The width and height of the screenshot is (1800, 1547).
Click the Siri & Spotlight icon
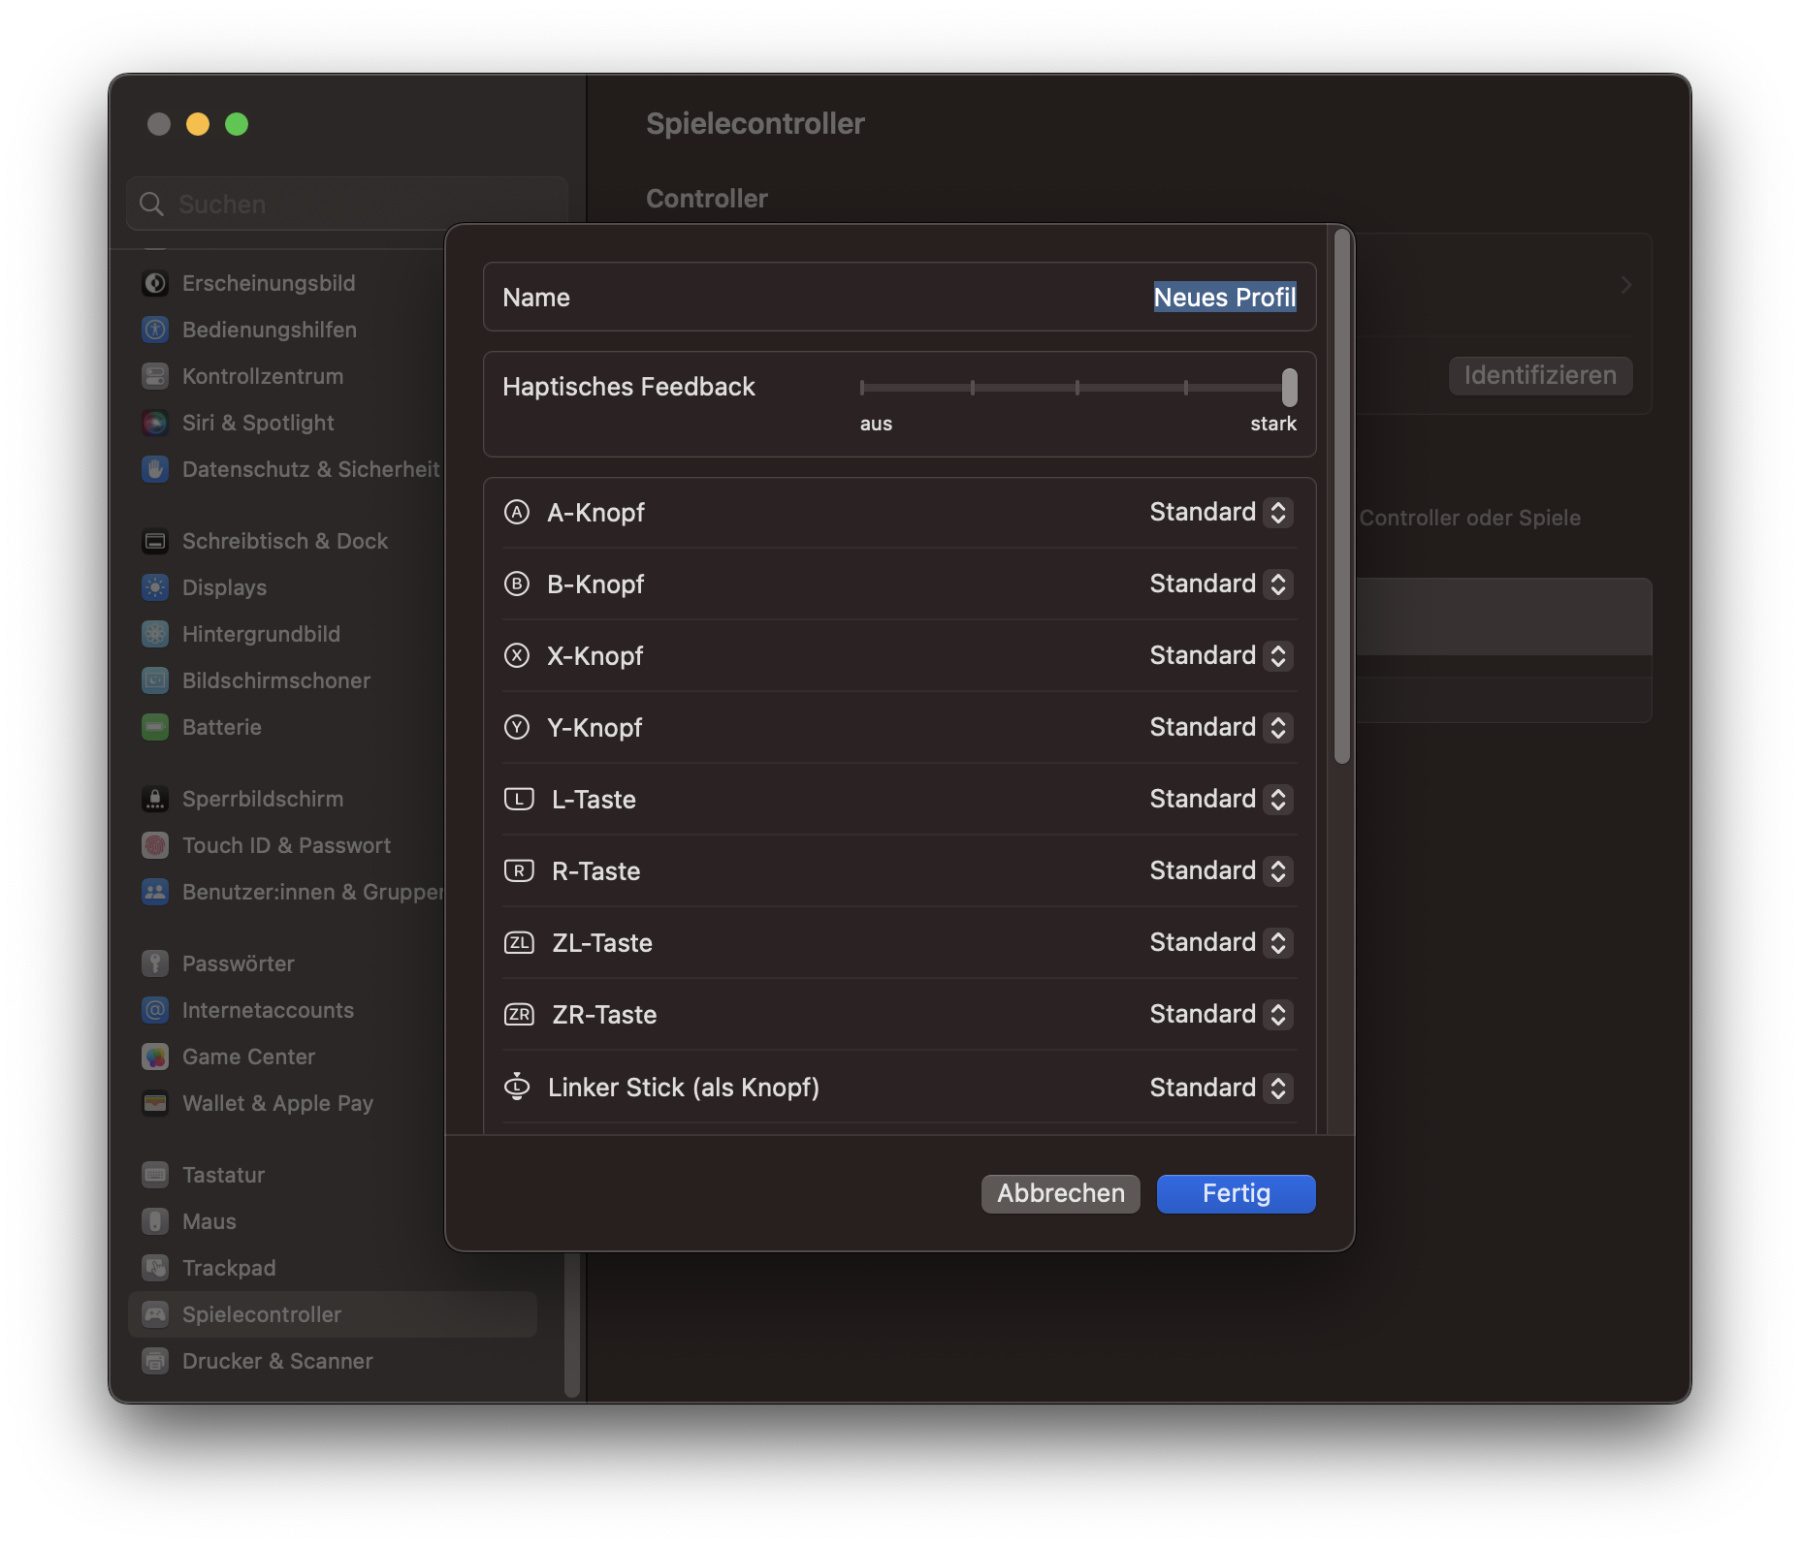pyautogui.click(x=155, y=422)
